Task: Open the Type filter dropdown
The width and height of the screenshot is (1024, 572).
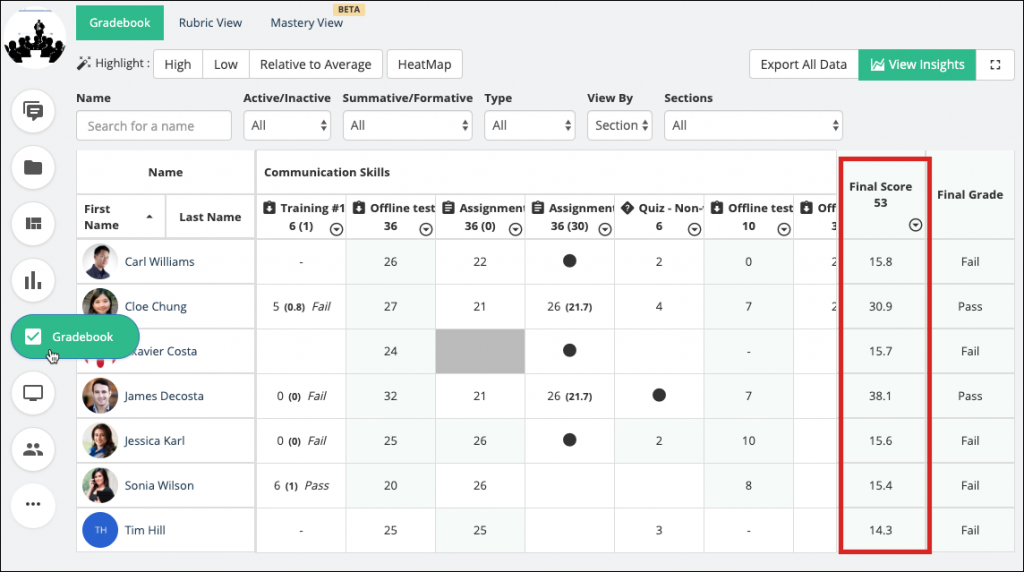Action: pyautogui.click(x=530, y=125)
